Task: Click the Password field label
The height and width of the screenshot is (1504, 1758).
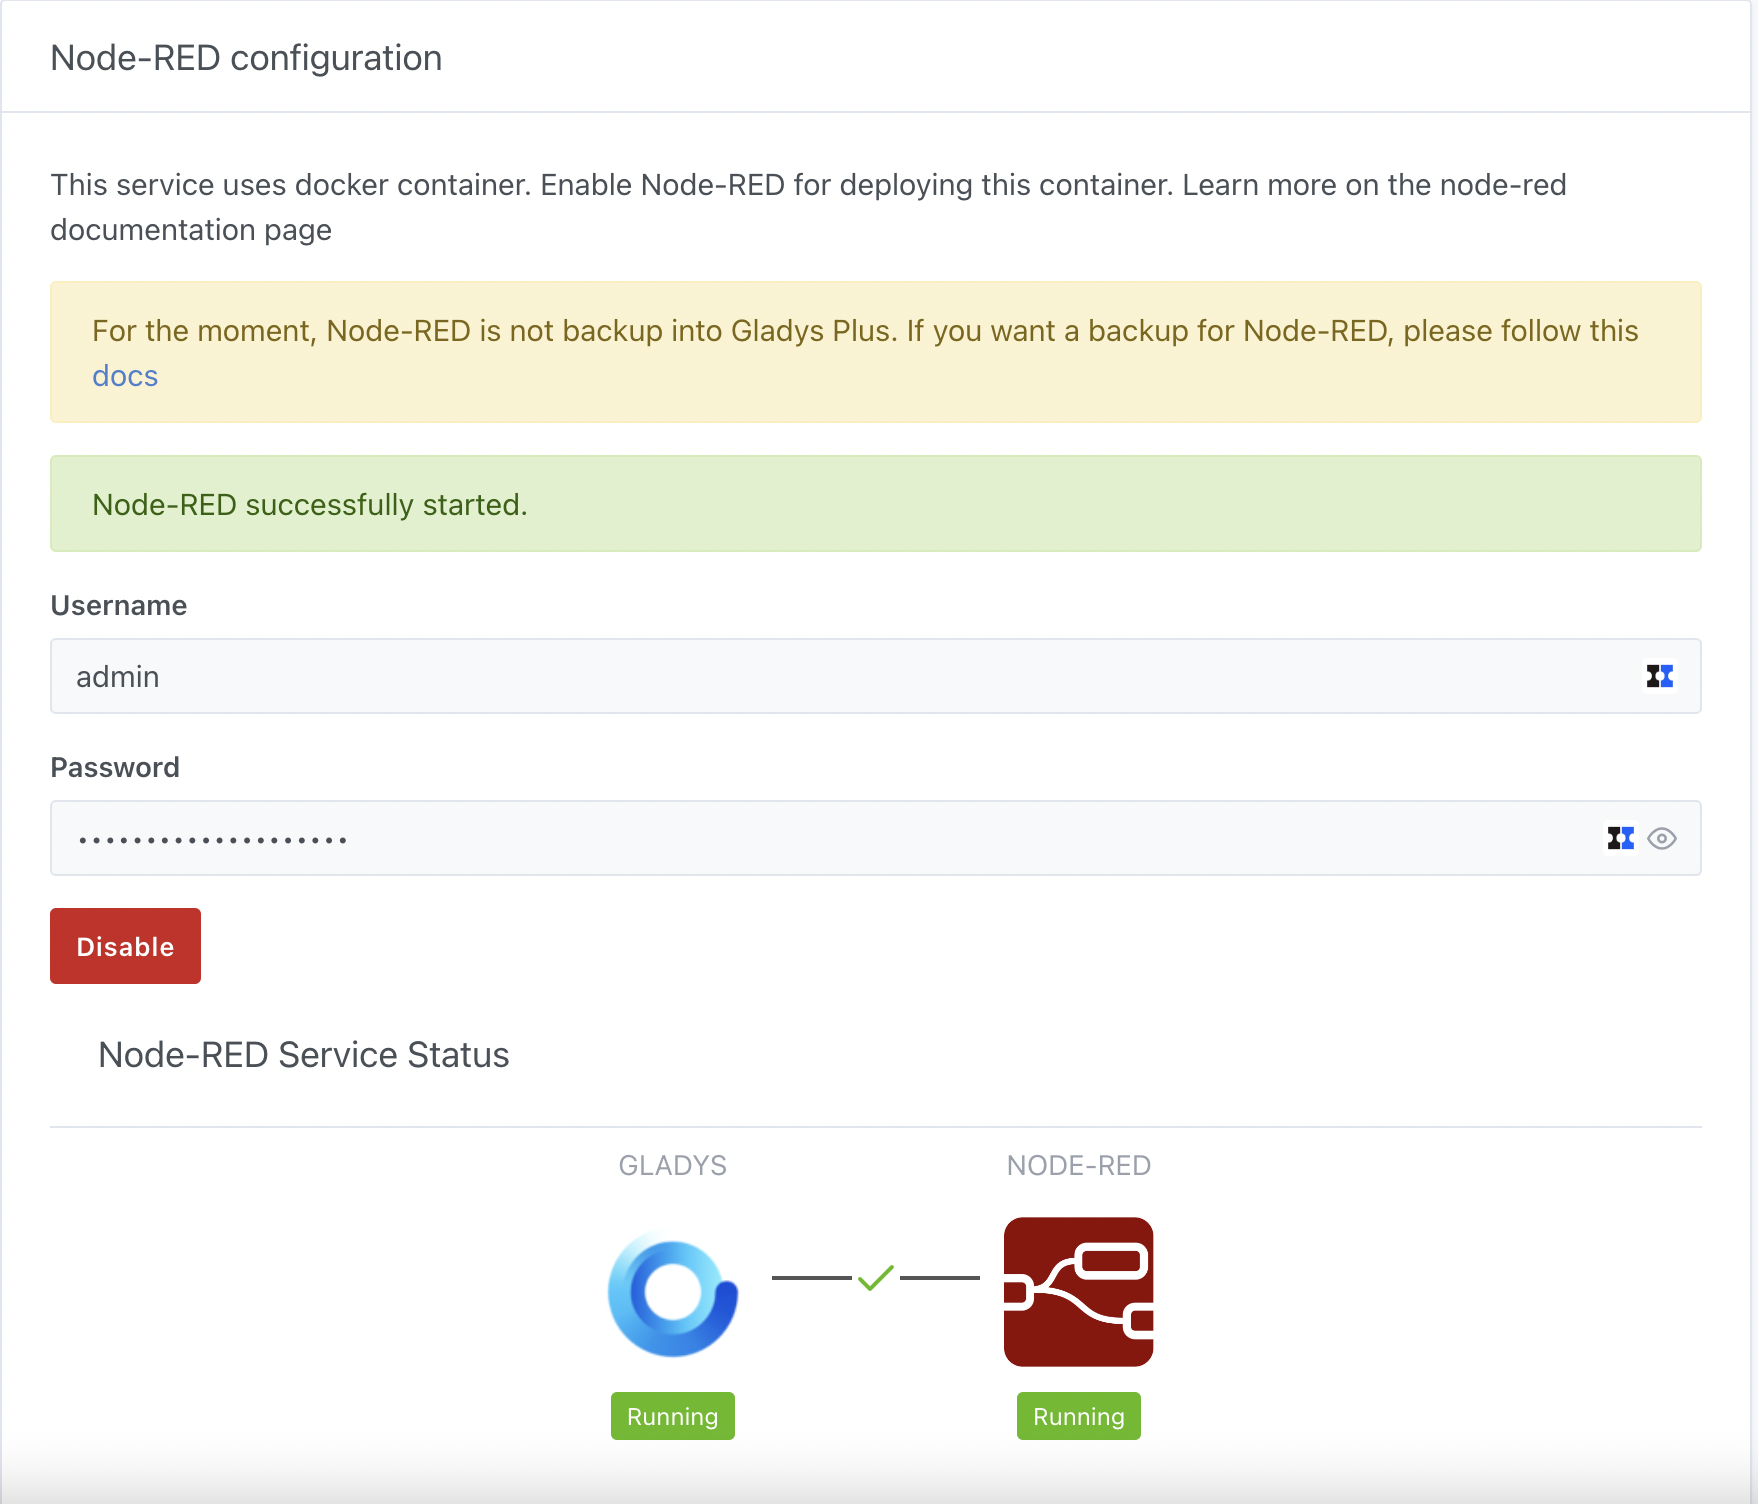Action: click(114, 767)
